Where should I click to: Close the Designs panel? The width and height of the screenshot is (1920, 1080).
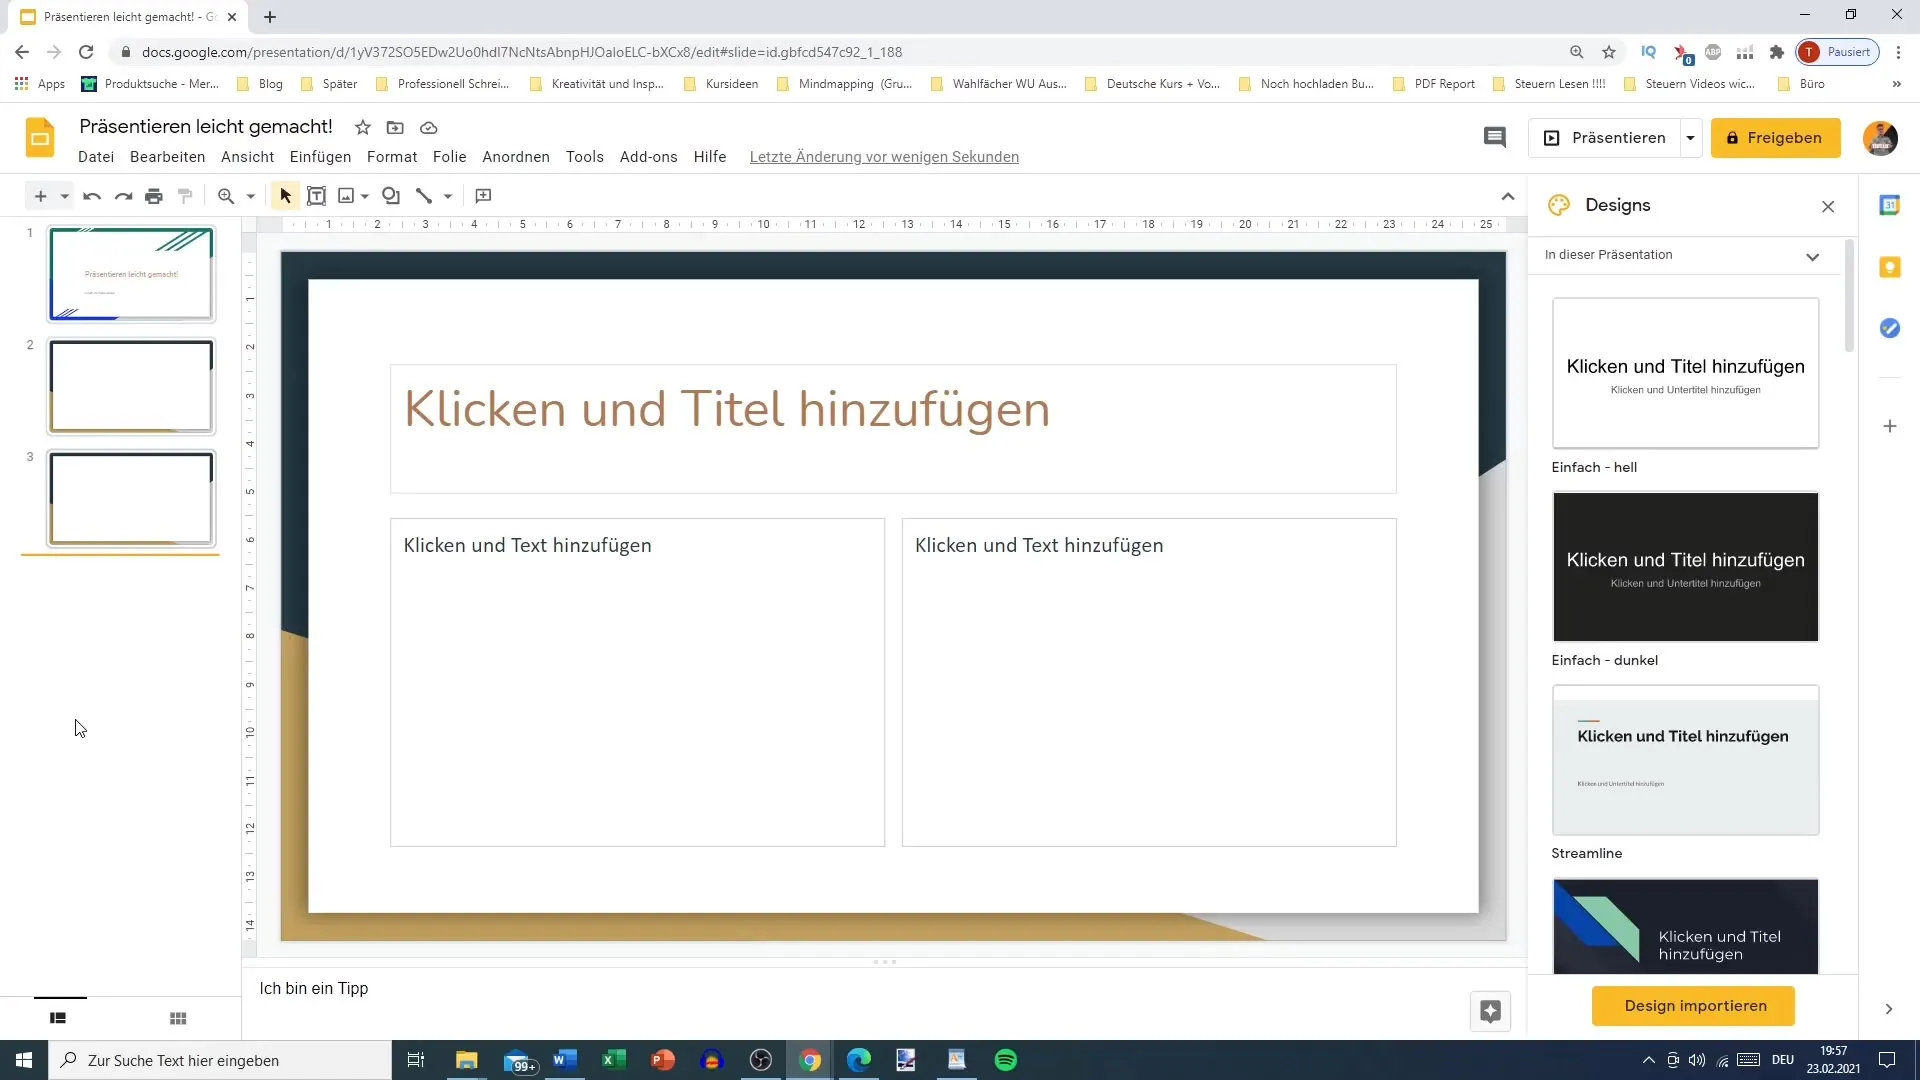(1828, 206)
